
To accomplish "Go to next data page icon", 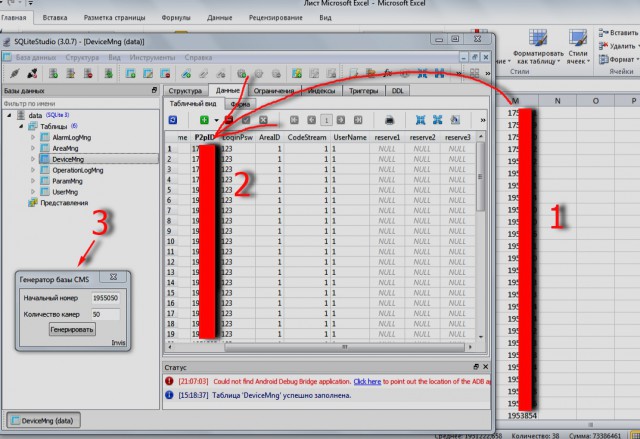I will [341, 120].
